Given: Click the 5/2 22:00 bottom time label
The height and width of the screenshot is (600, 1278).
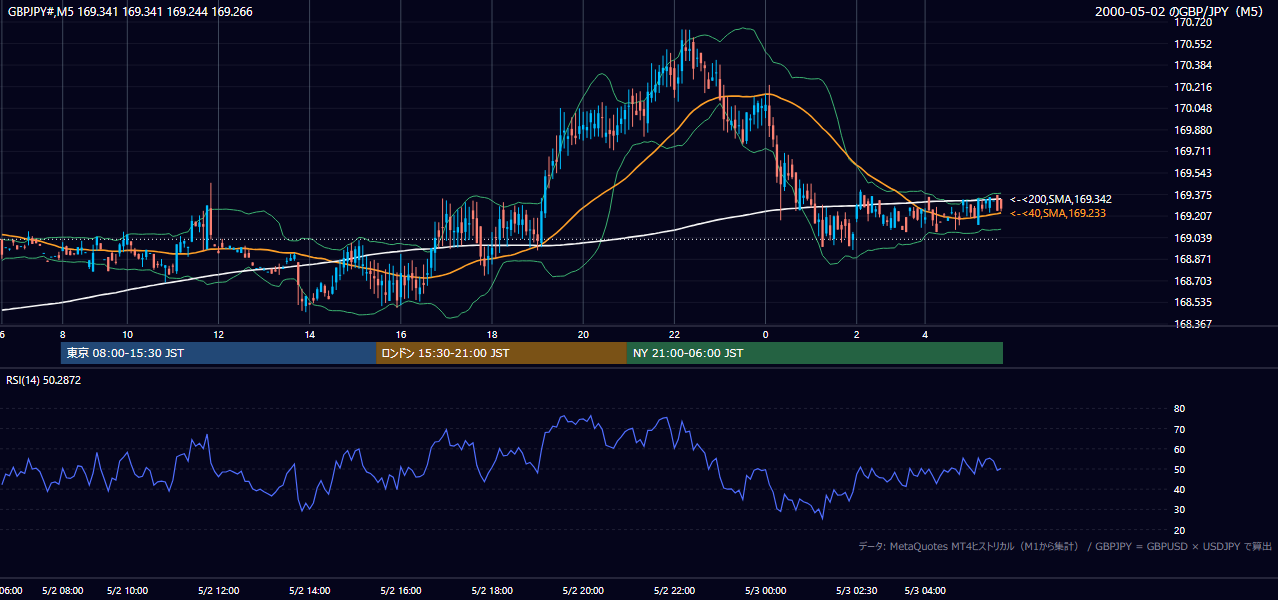Looking at the screenshot, I should pos(675,591).
